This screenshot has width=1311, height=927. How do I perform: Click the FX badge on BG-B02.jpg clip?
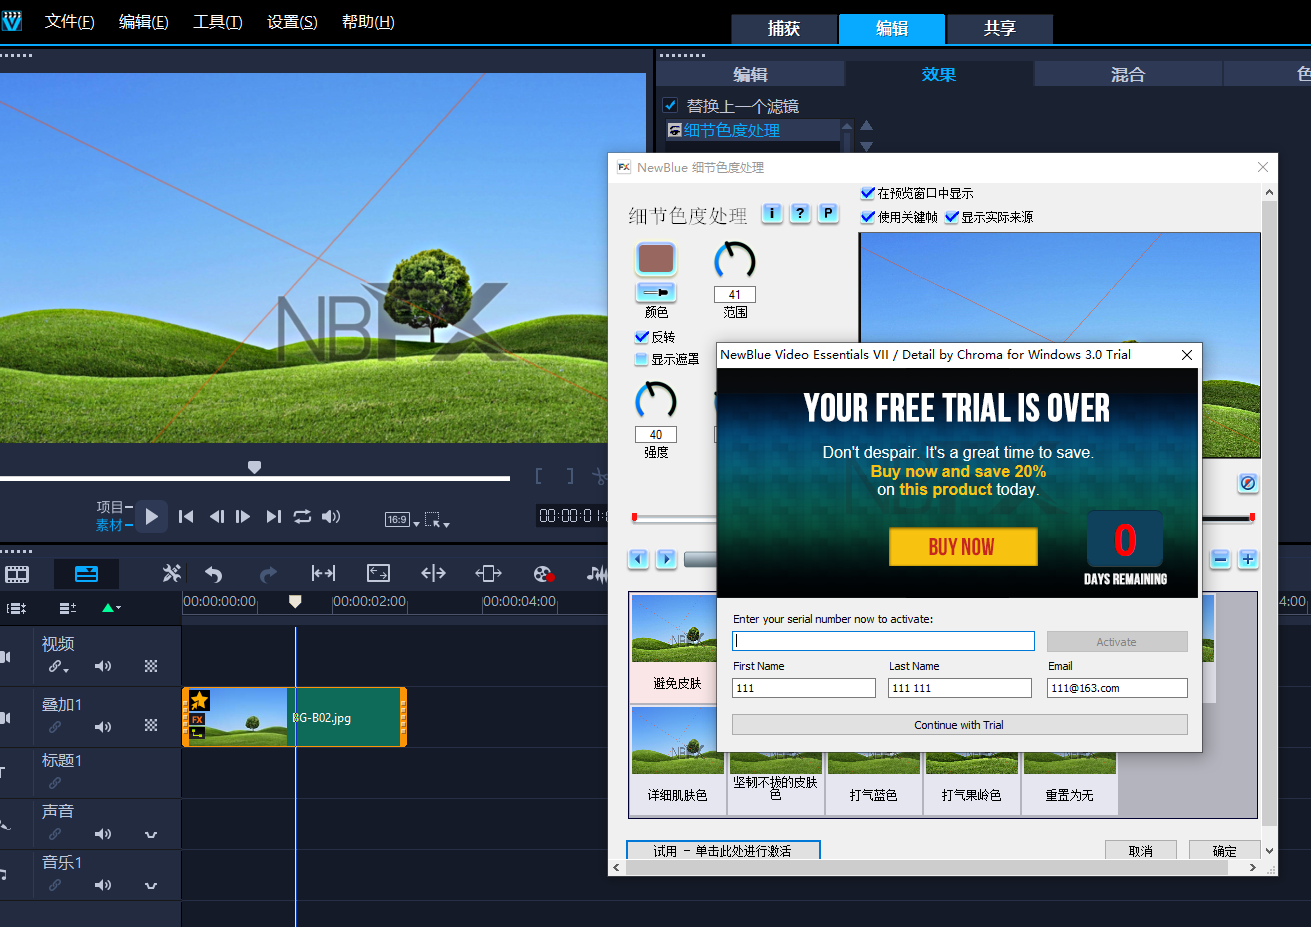point(197,719)
